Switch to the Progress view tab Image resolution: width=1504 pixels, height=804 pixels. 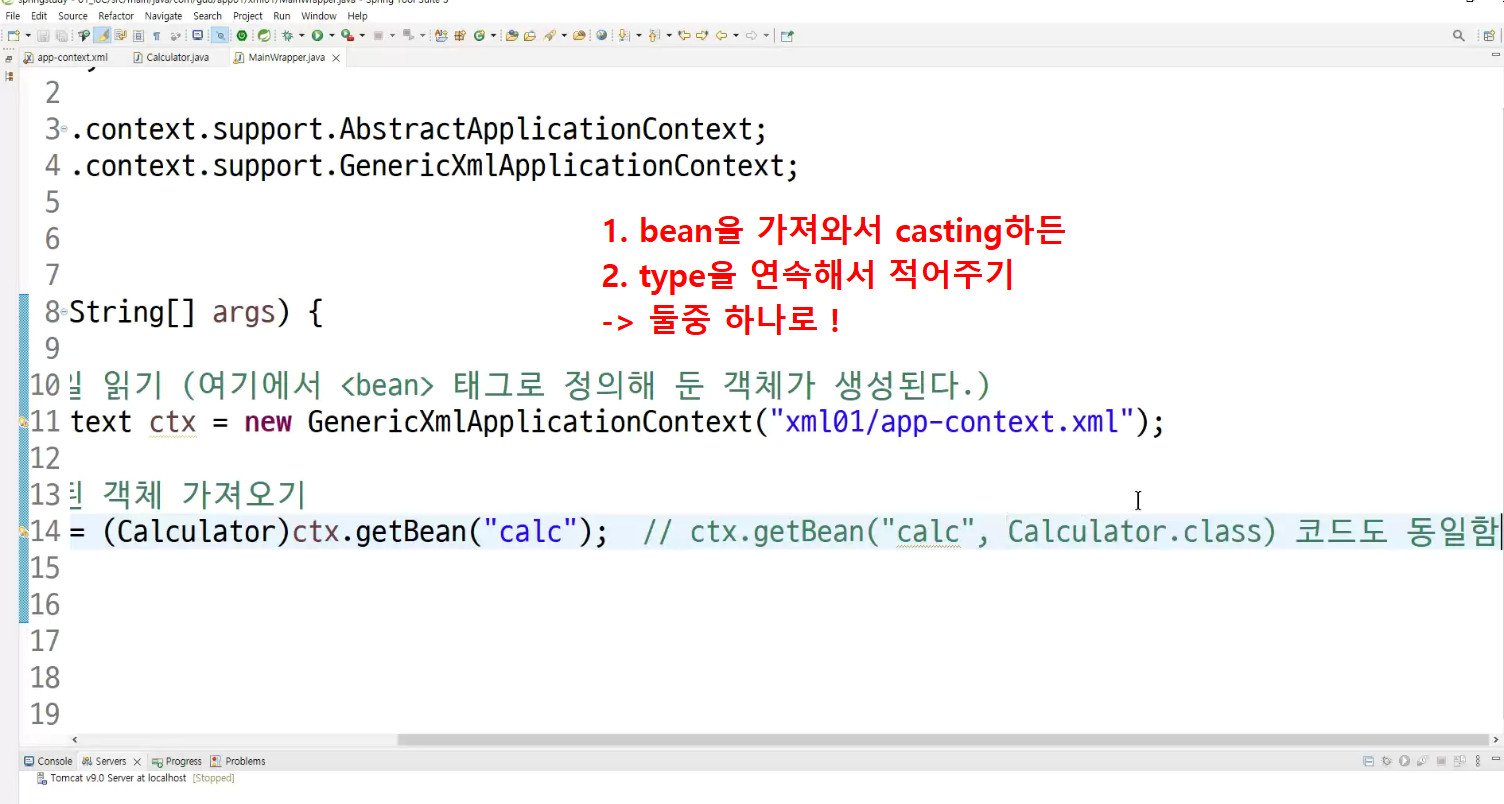point(176,761)
